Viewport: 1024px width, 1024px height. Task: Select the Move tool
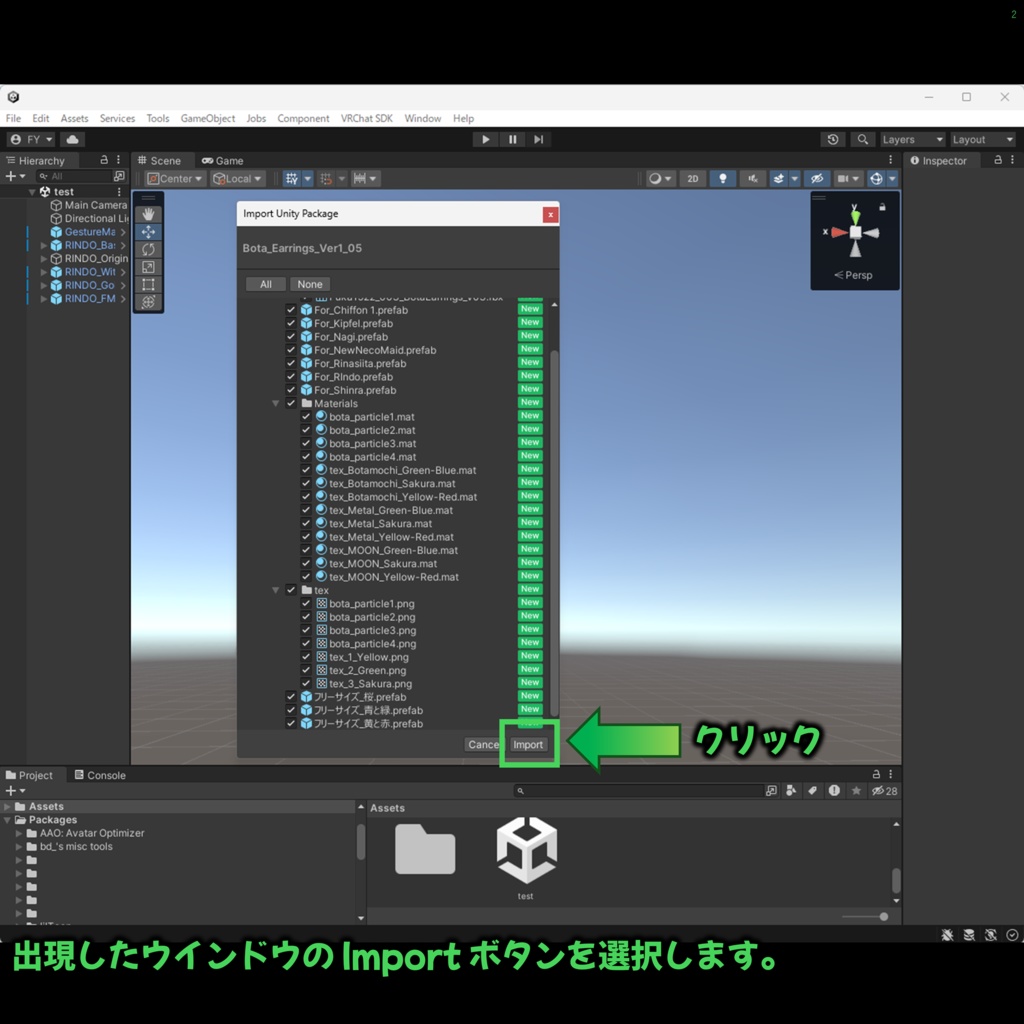pyautogui.click(x=148, y=232)
